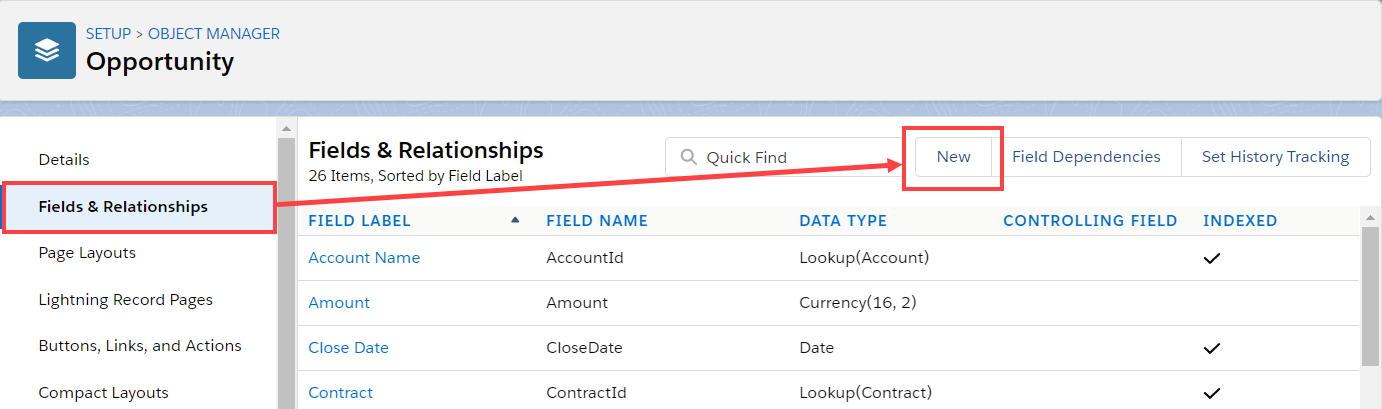Click the New field button
The image size is (1382, 409).
click(953, 157)
